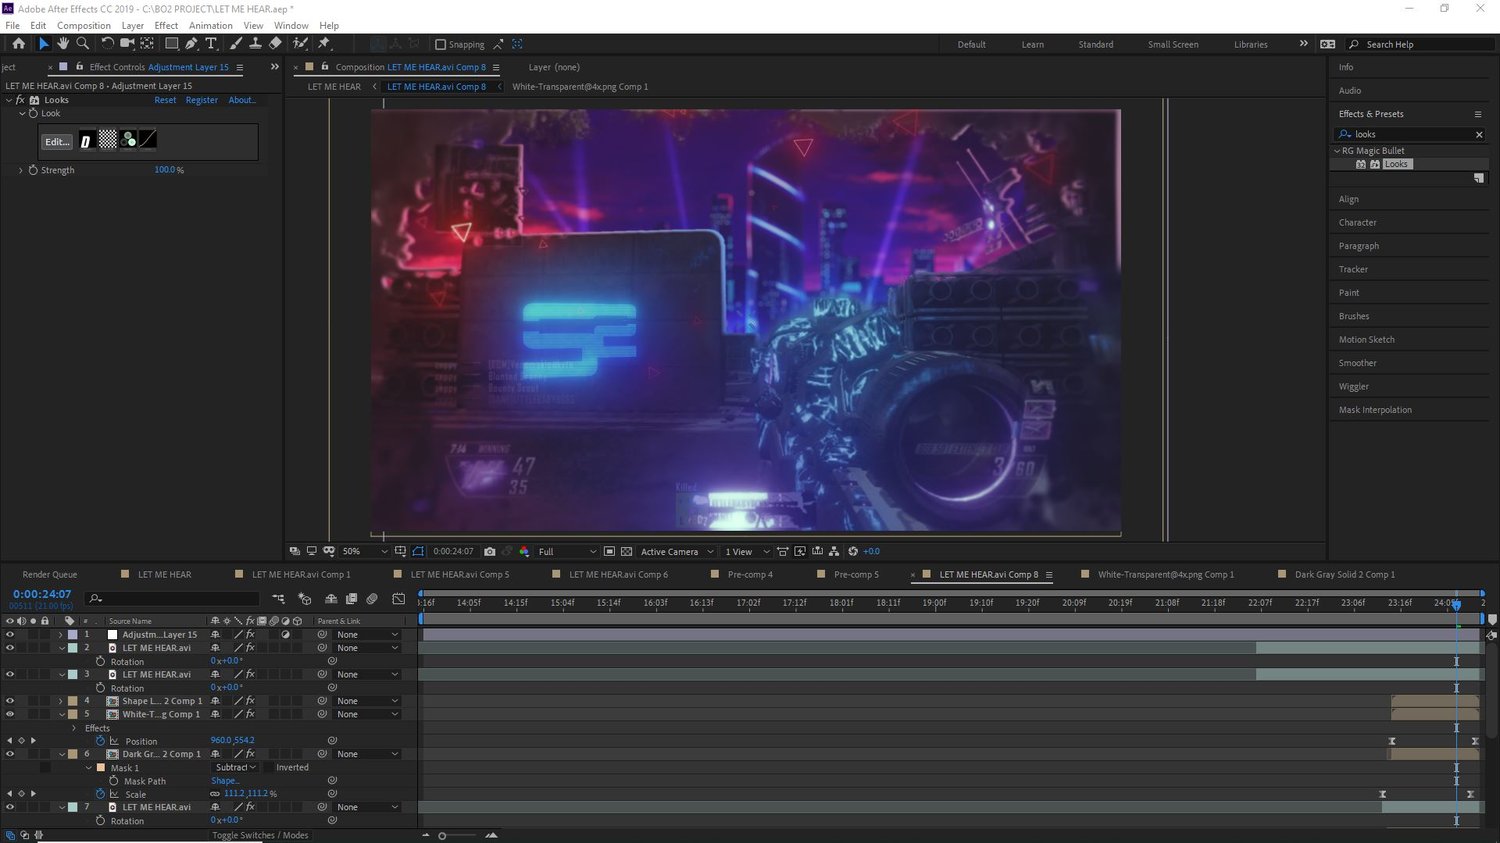
Task: Open the 50% magnification dropdown
Action: point(365,551)
